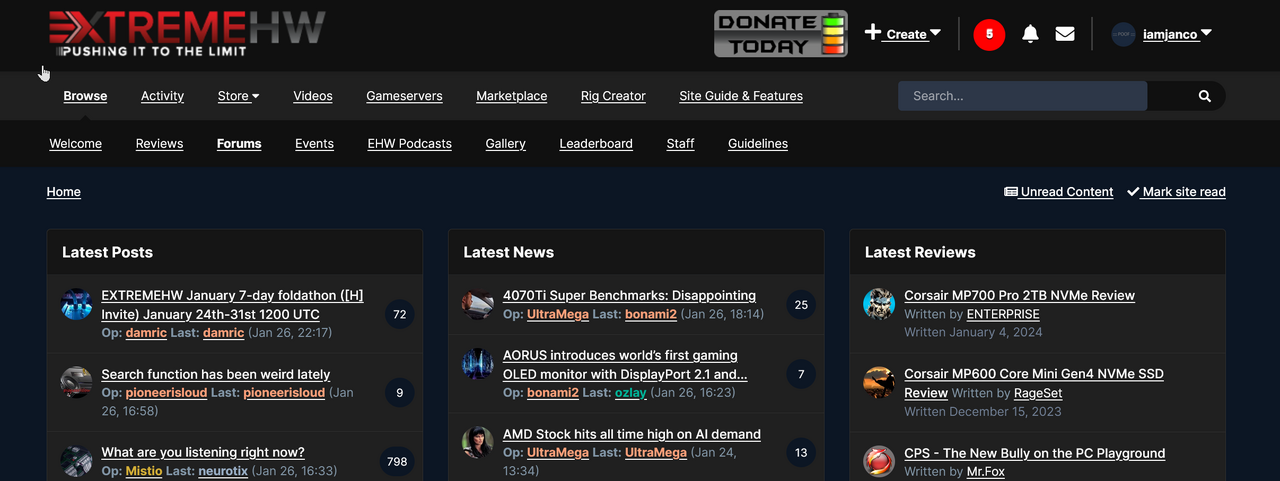
Task: Click the search magnifier icon
Action: point(1205,96)
